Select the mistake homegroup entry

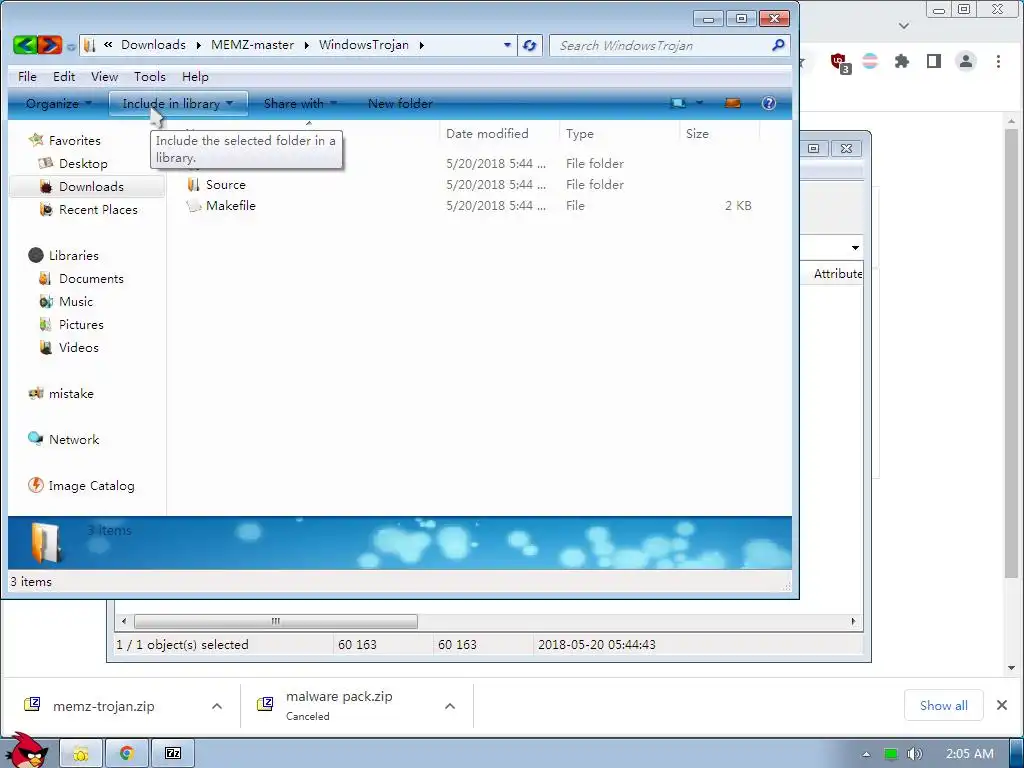tap(71, 394)
